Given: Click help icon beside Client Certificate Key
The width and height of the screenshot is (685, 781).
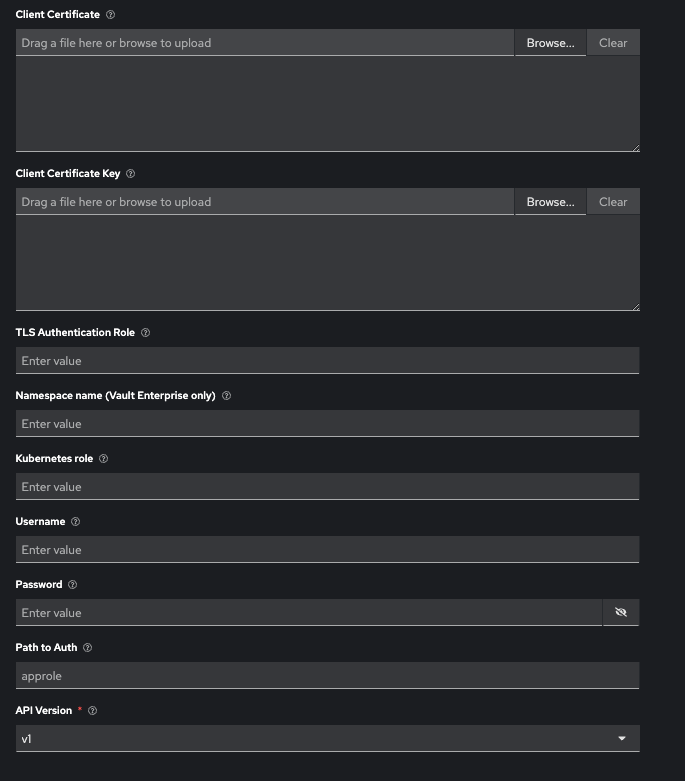Looking at the screenshot, I should point(130,174).
